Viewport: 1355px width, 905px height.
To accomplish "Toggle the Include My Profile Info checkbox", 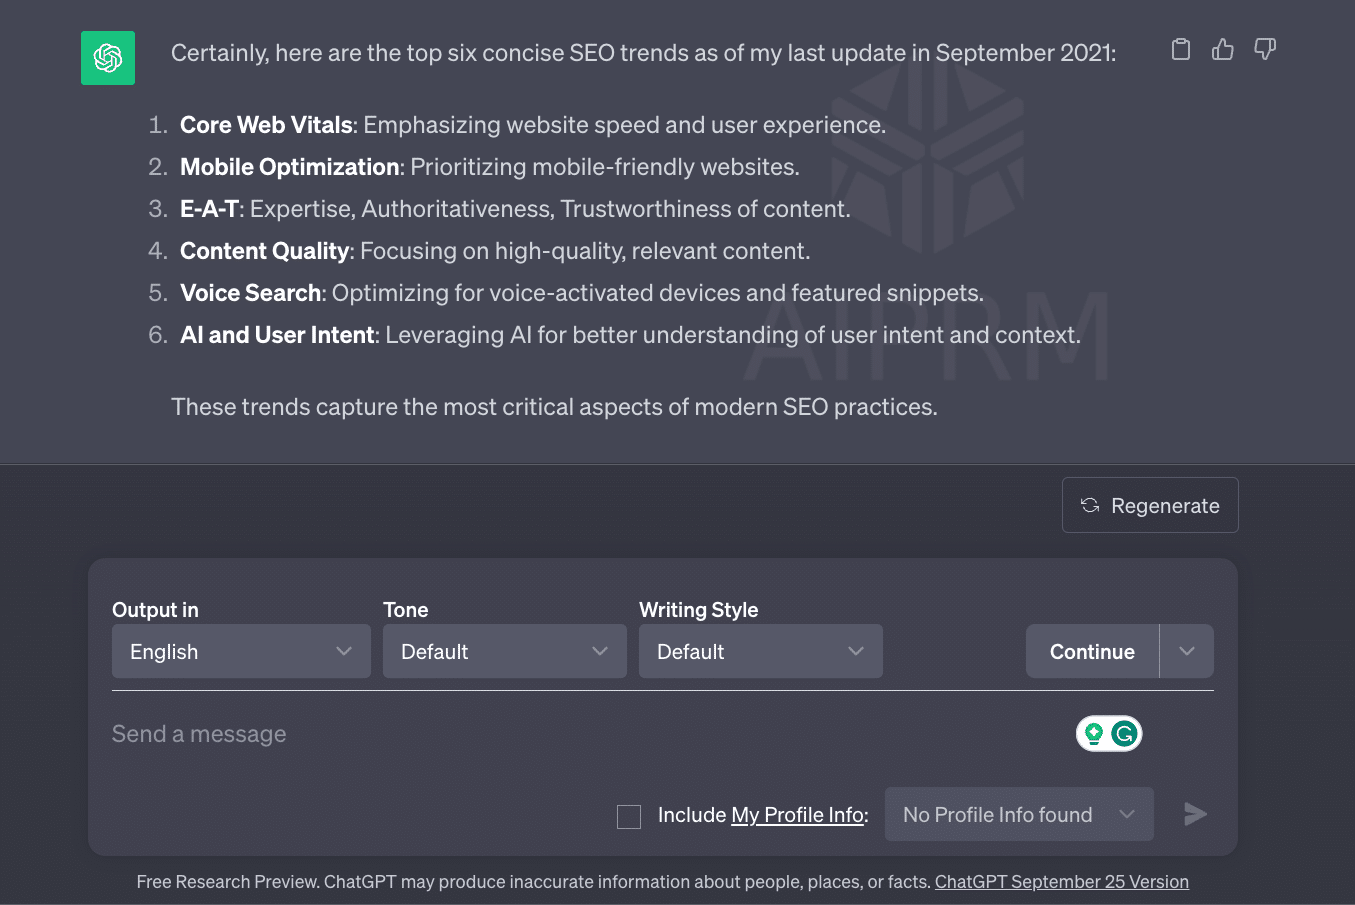I will [x=629, y=816].
